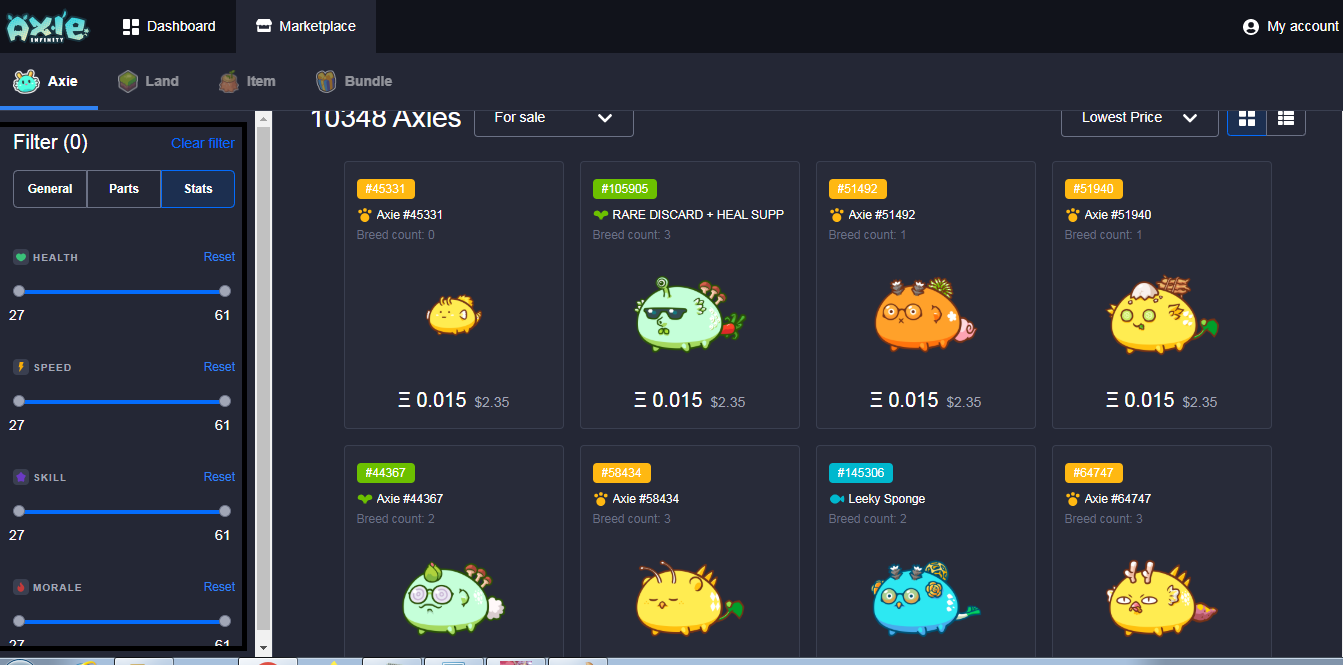
Task: Select the Axie category tab
Action: (x=49, y=81)
